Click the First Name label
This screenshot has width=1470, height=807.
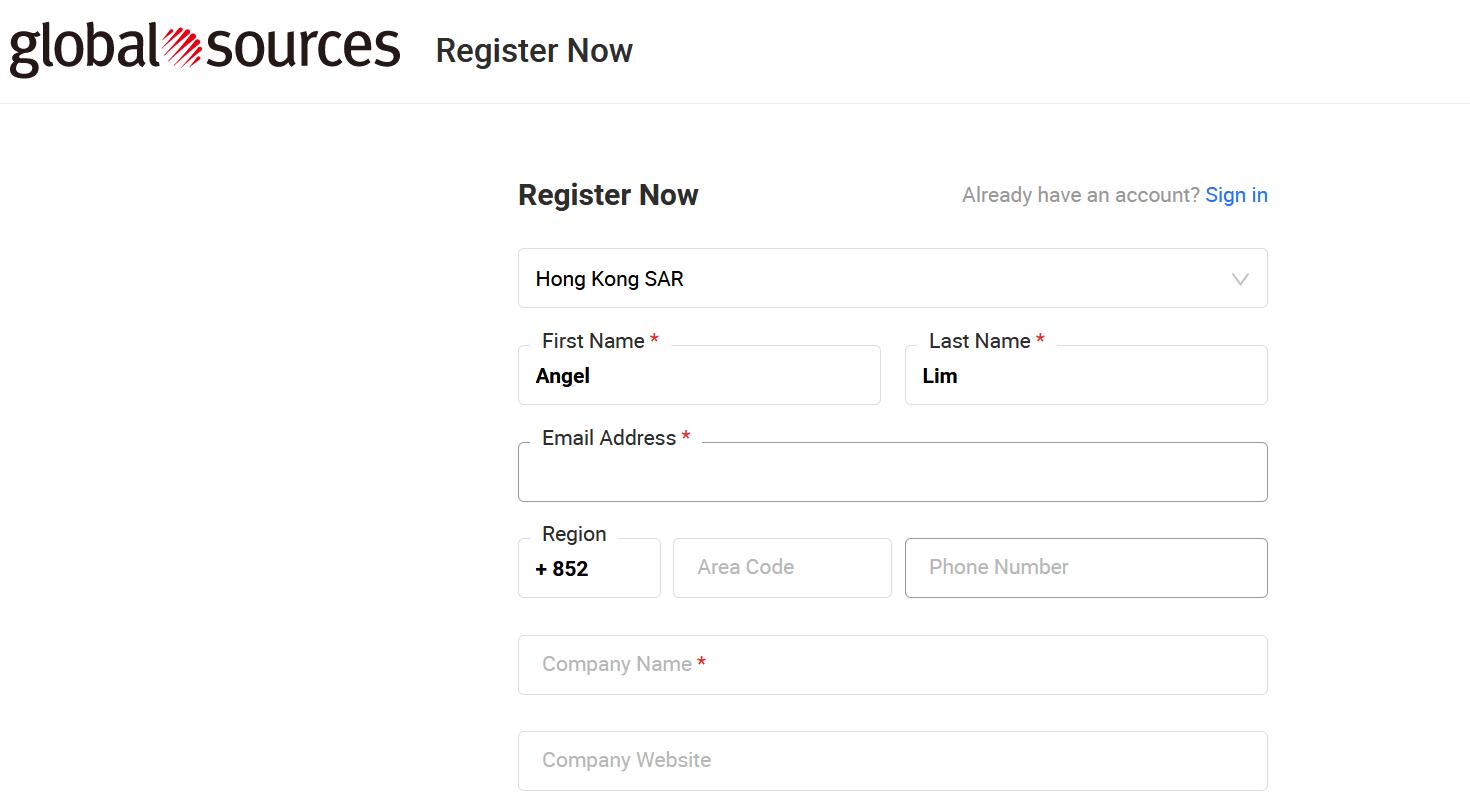tap(593, 341)
